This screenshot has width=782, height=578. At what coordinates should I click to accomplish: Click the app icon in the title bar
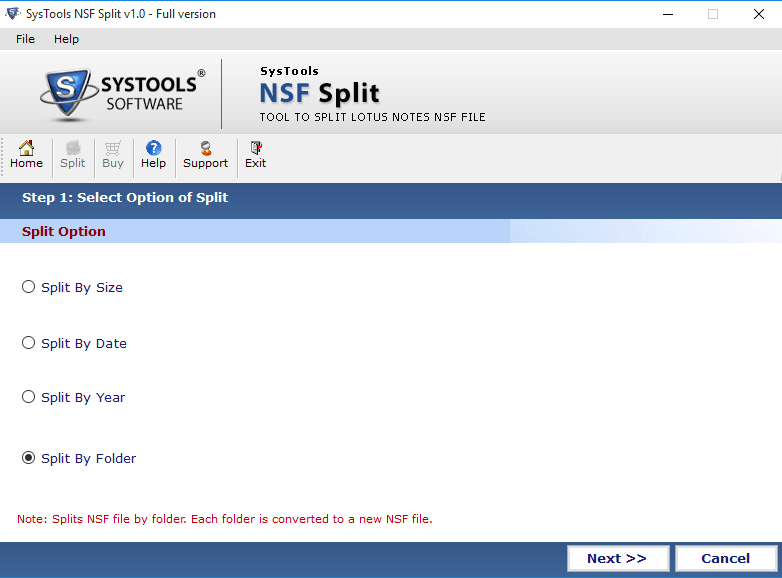coord(12,13)
